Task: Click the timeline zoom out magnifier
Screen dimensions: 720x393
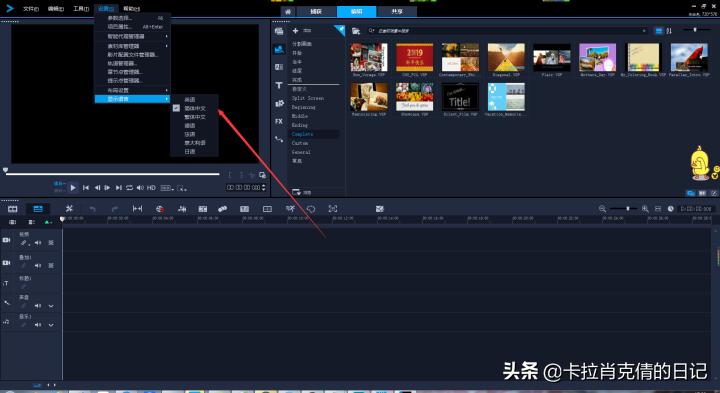Action: (x=602, y=209)
